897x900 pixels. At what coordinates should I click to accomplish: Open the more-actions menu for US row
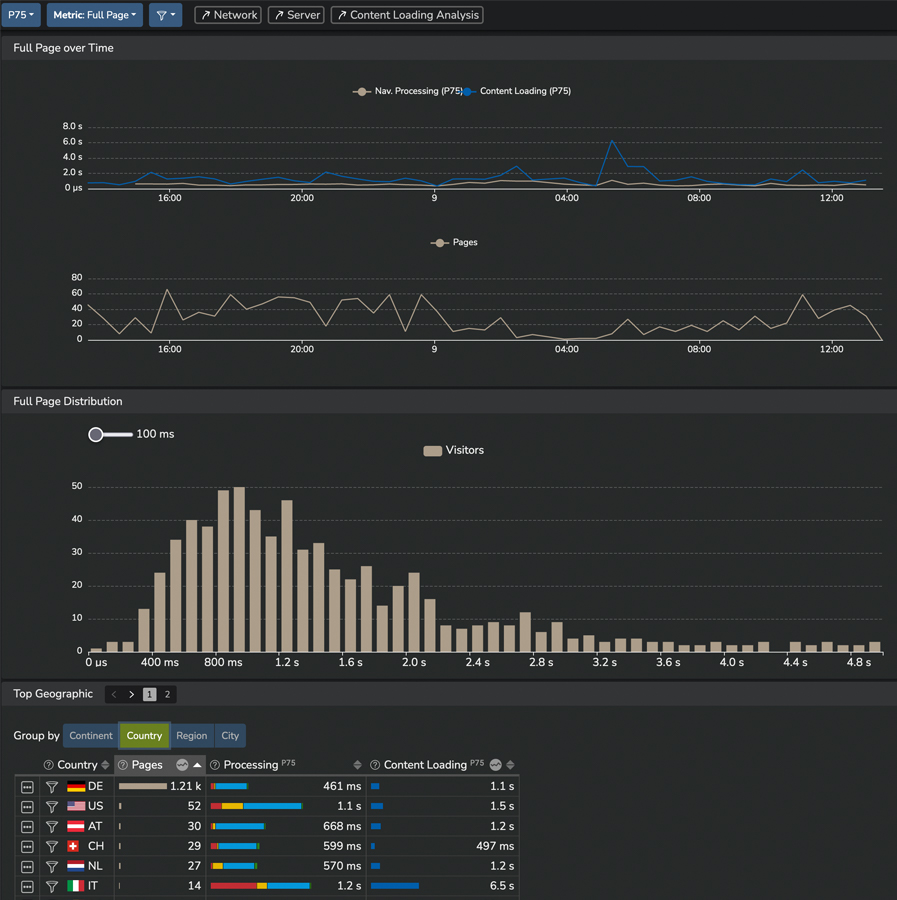[27, 807]
